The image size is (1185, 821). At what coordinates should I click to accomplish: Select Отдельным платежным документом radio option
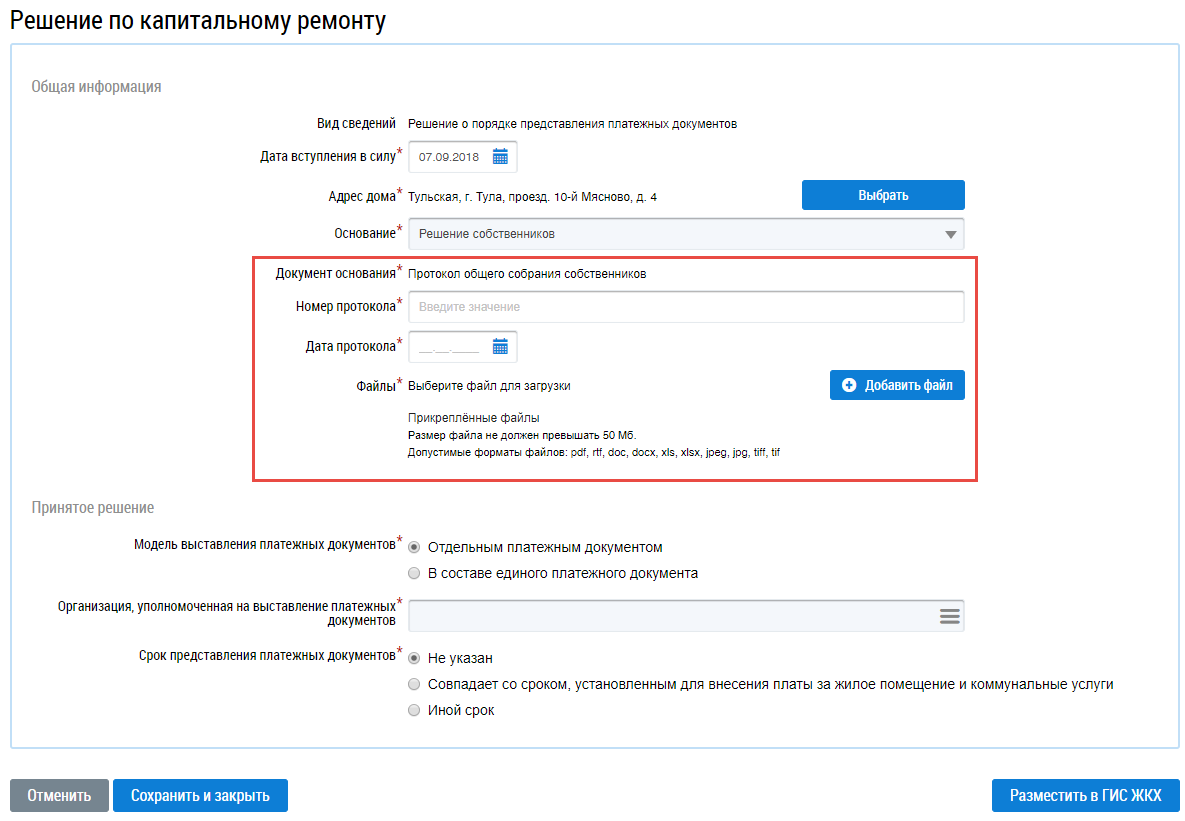pyautogui.click(x=414, y=548)
